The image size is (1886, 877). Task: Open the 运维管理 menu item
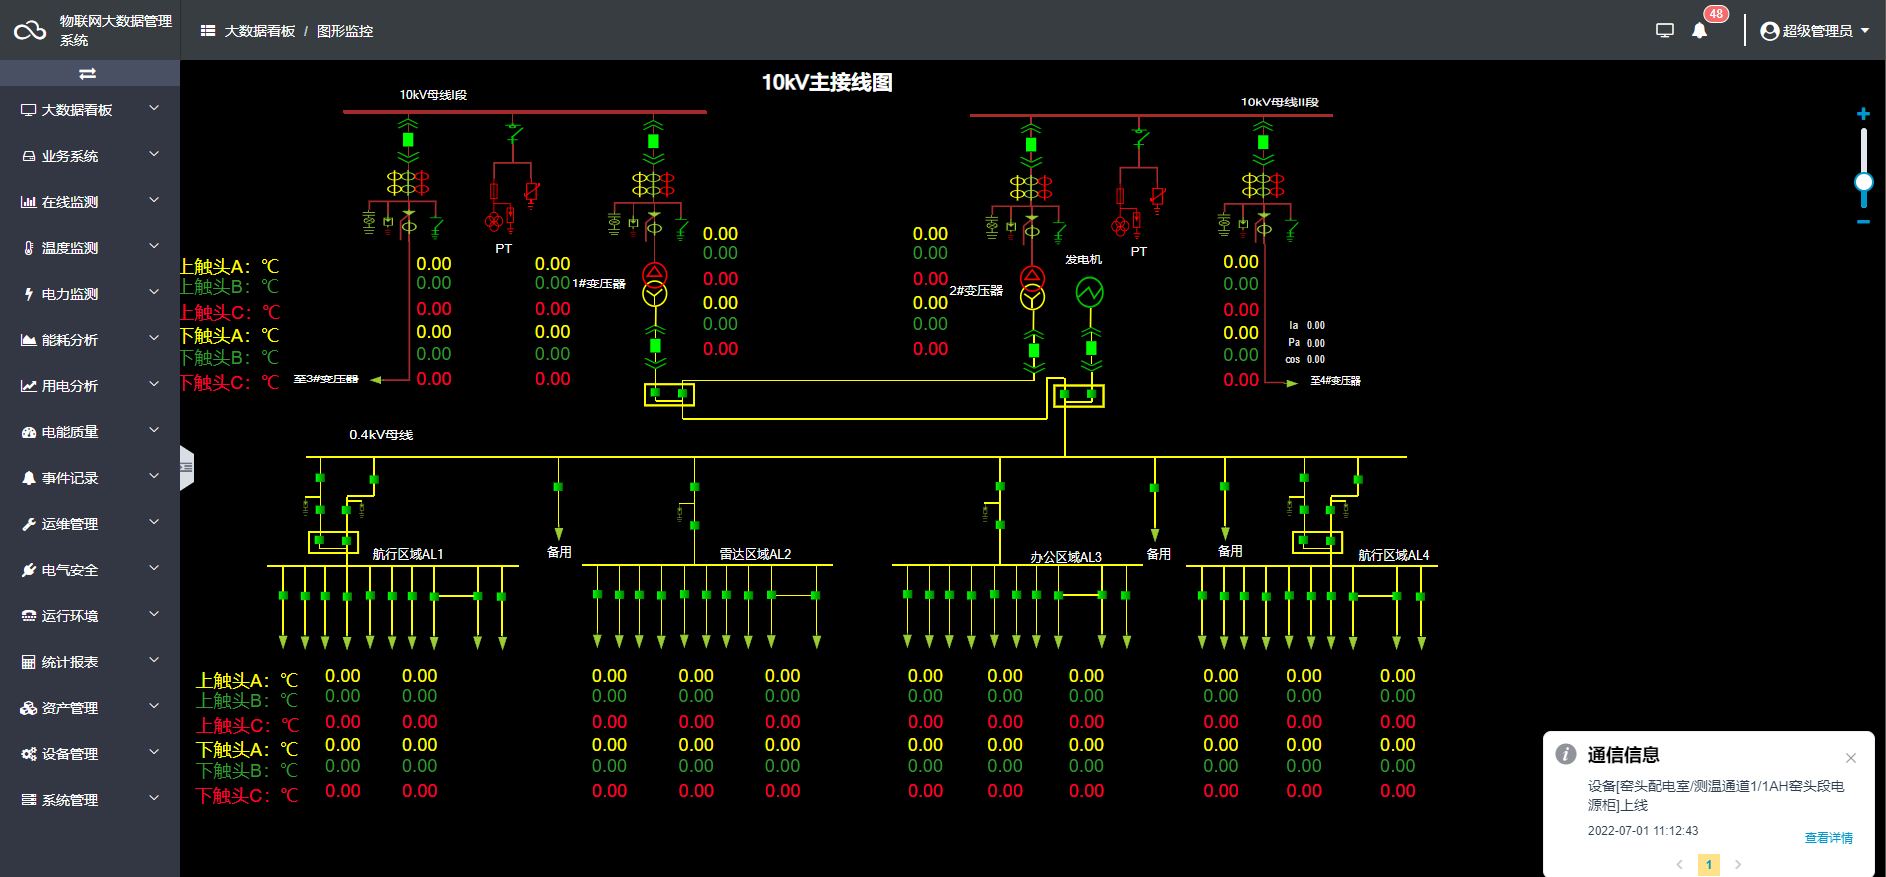point(90,524)
